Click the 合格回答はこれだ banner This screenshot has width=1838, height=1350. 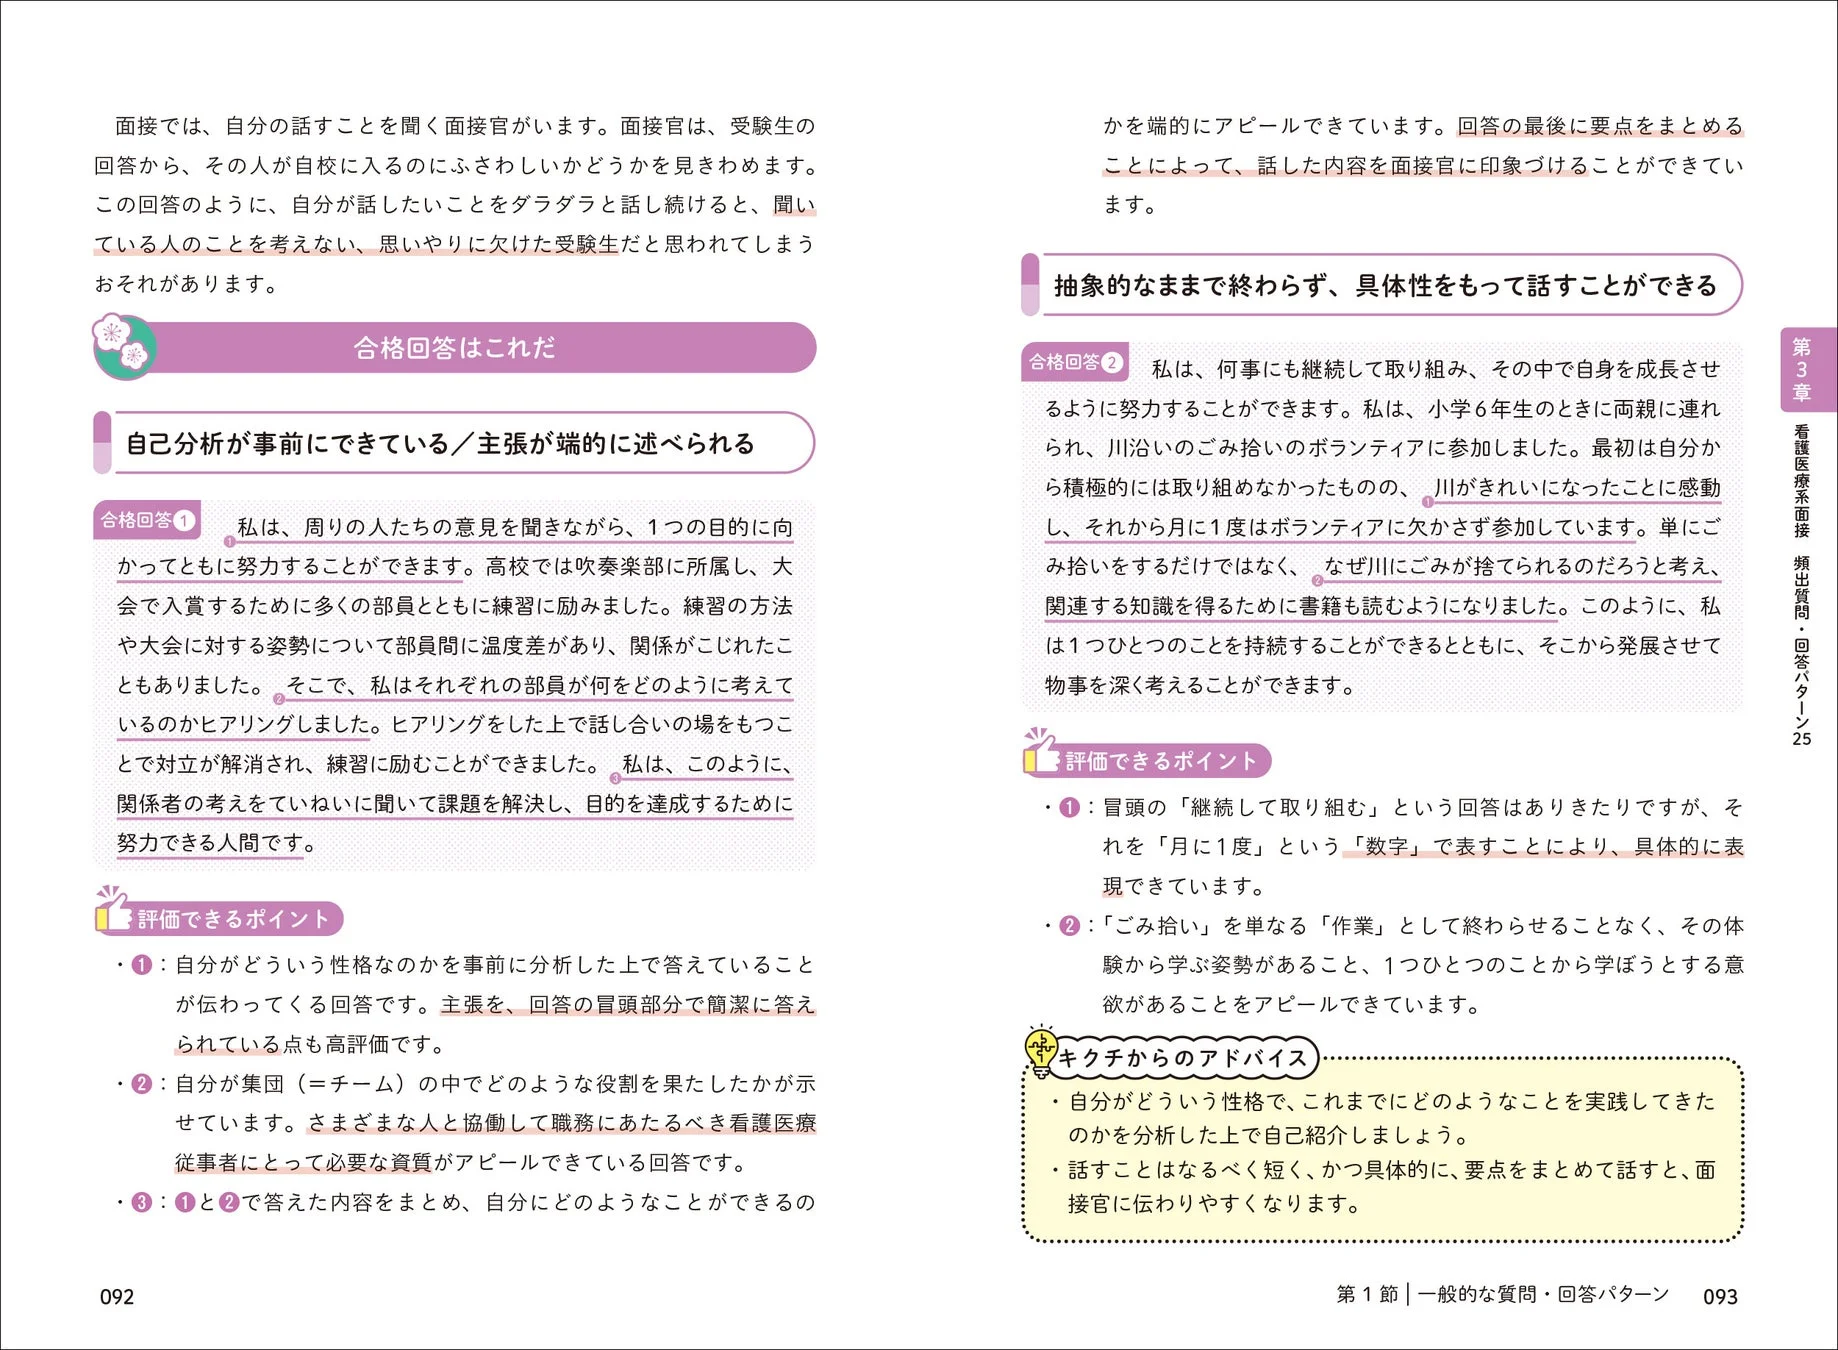pos(455,347)
